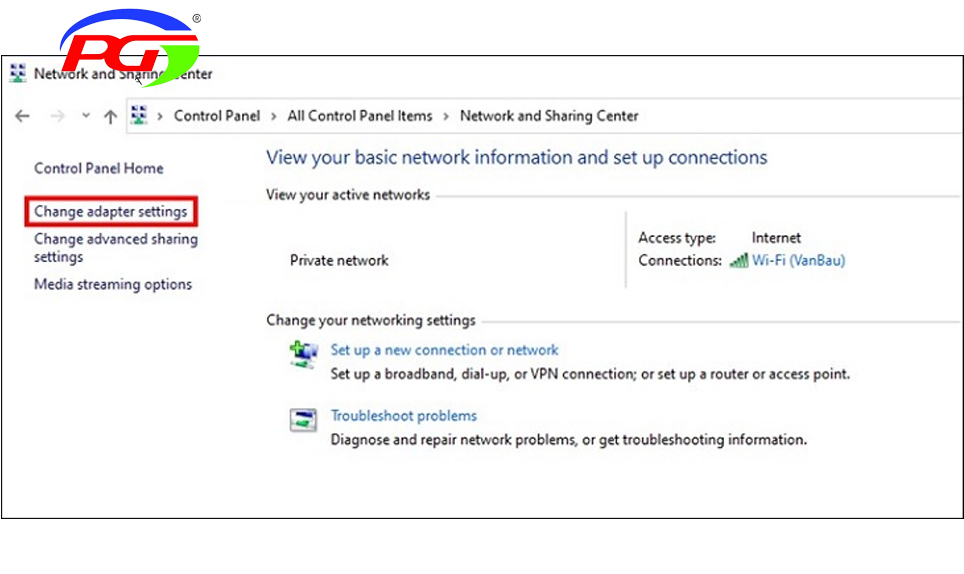Open the recent locations dropdown chevron
This screenshot has width=964, height=574.
[x=86, y=116]
